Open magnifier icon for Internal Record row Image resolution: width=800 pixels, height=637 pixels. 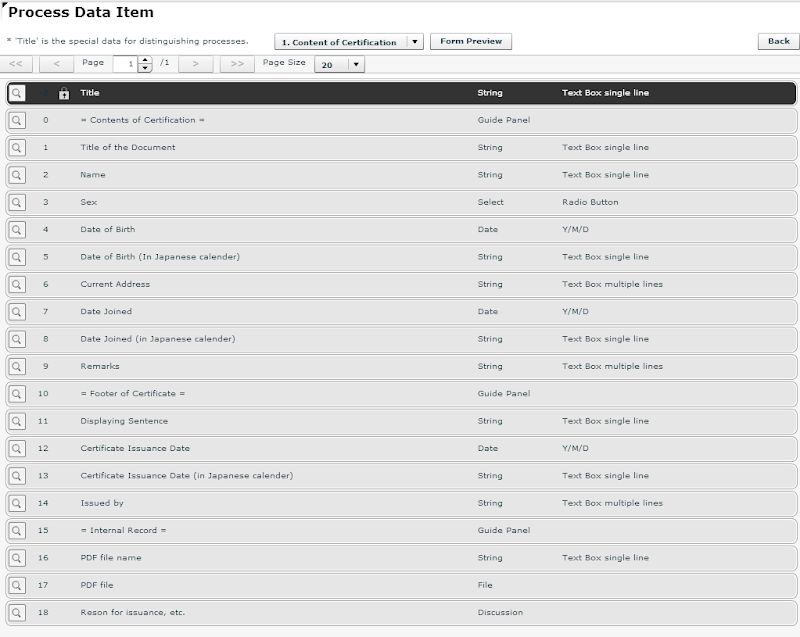pos(17,530)
